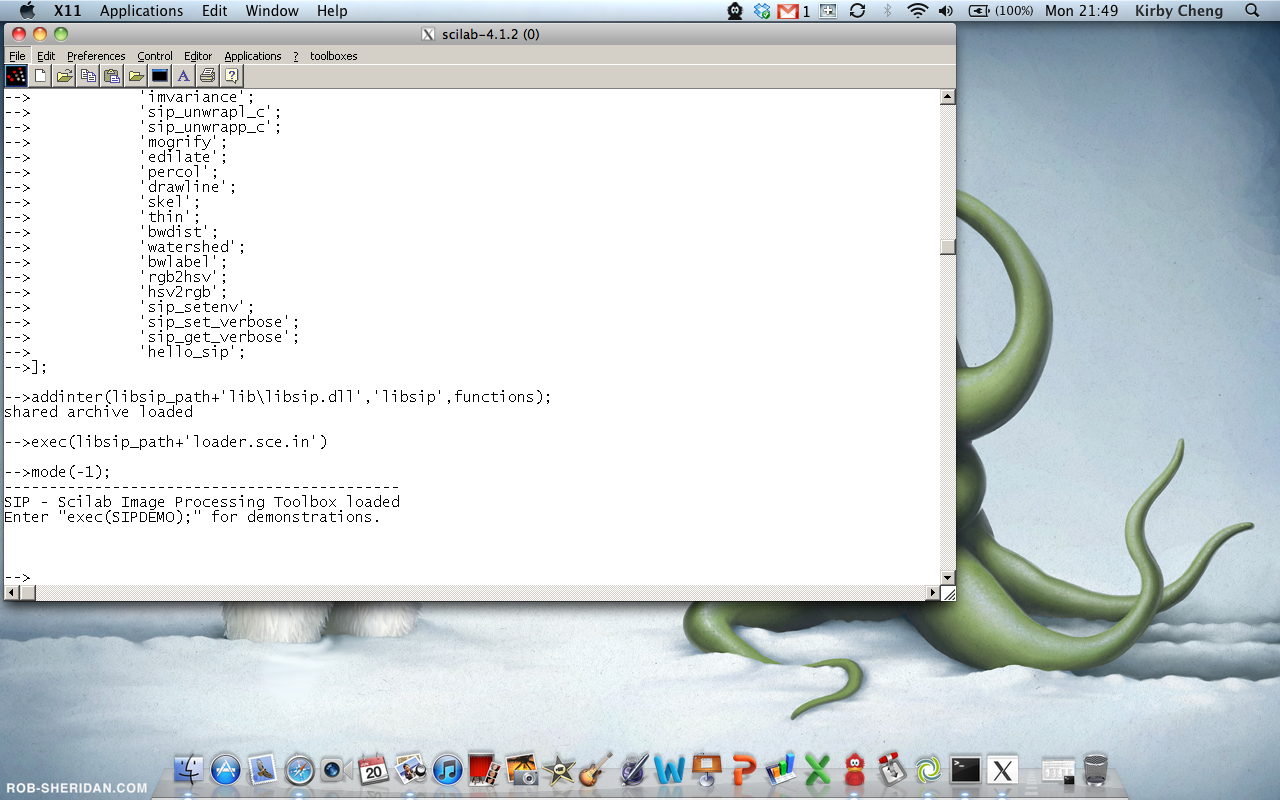Click the Scilab application logo icon in the toolbar
The image size is (1280, 800).
pos(16,75)
